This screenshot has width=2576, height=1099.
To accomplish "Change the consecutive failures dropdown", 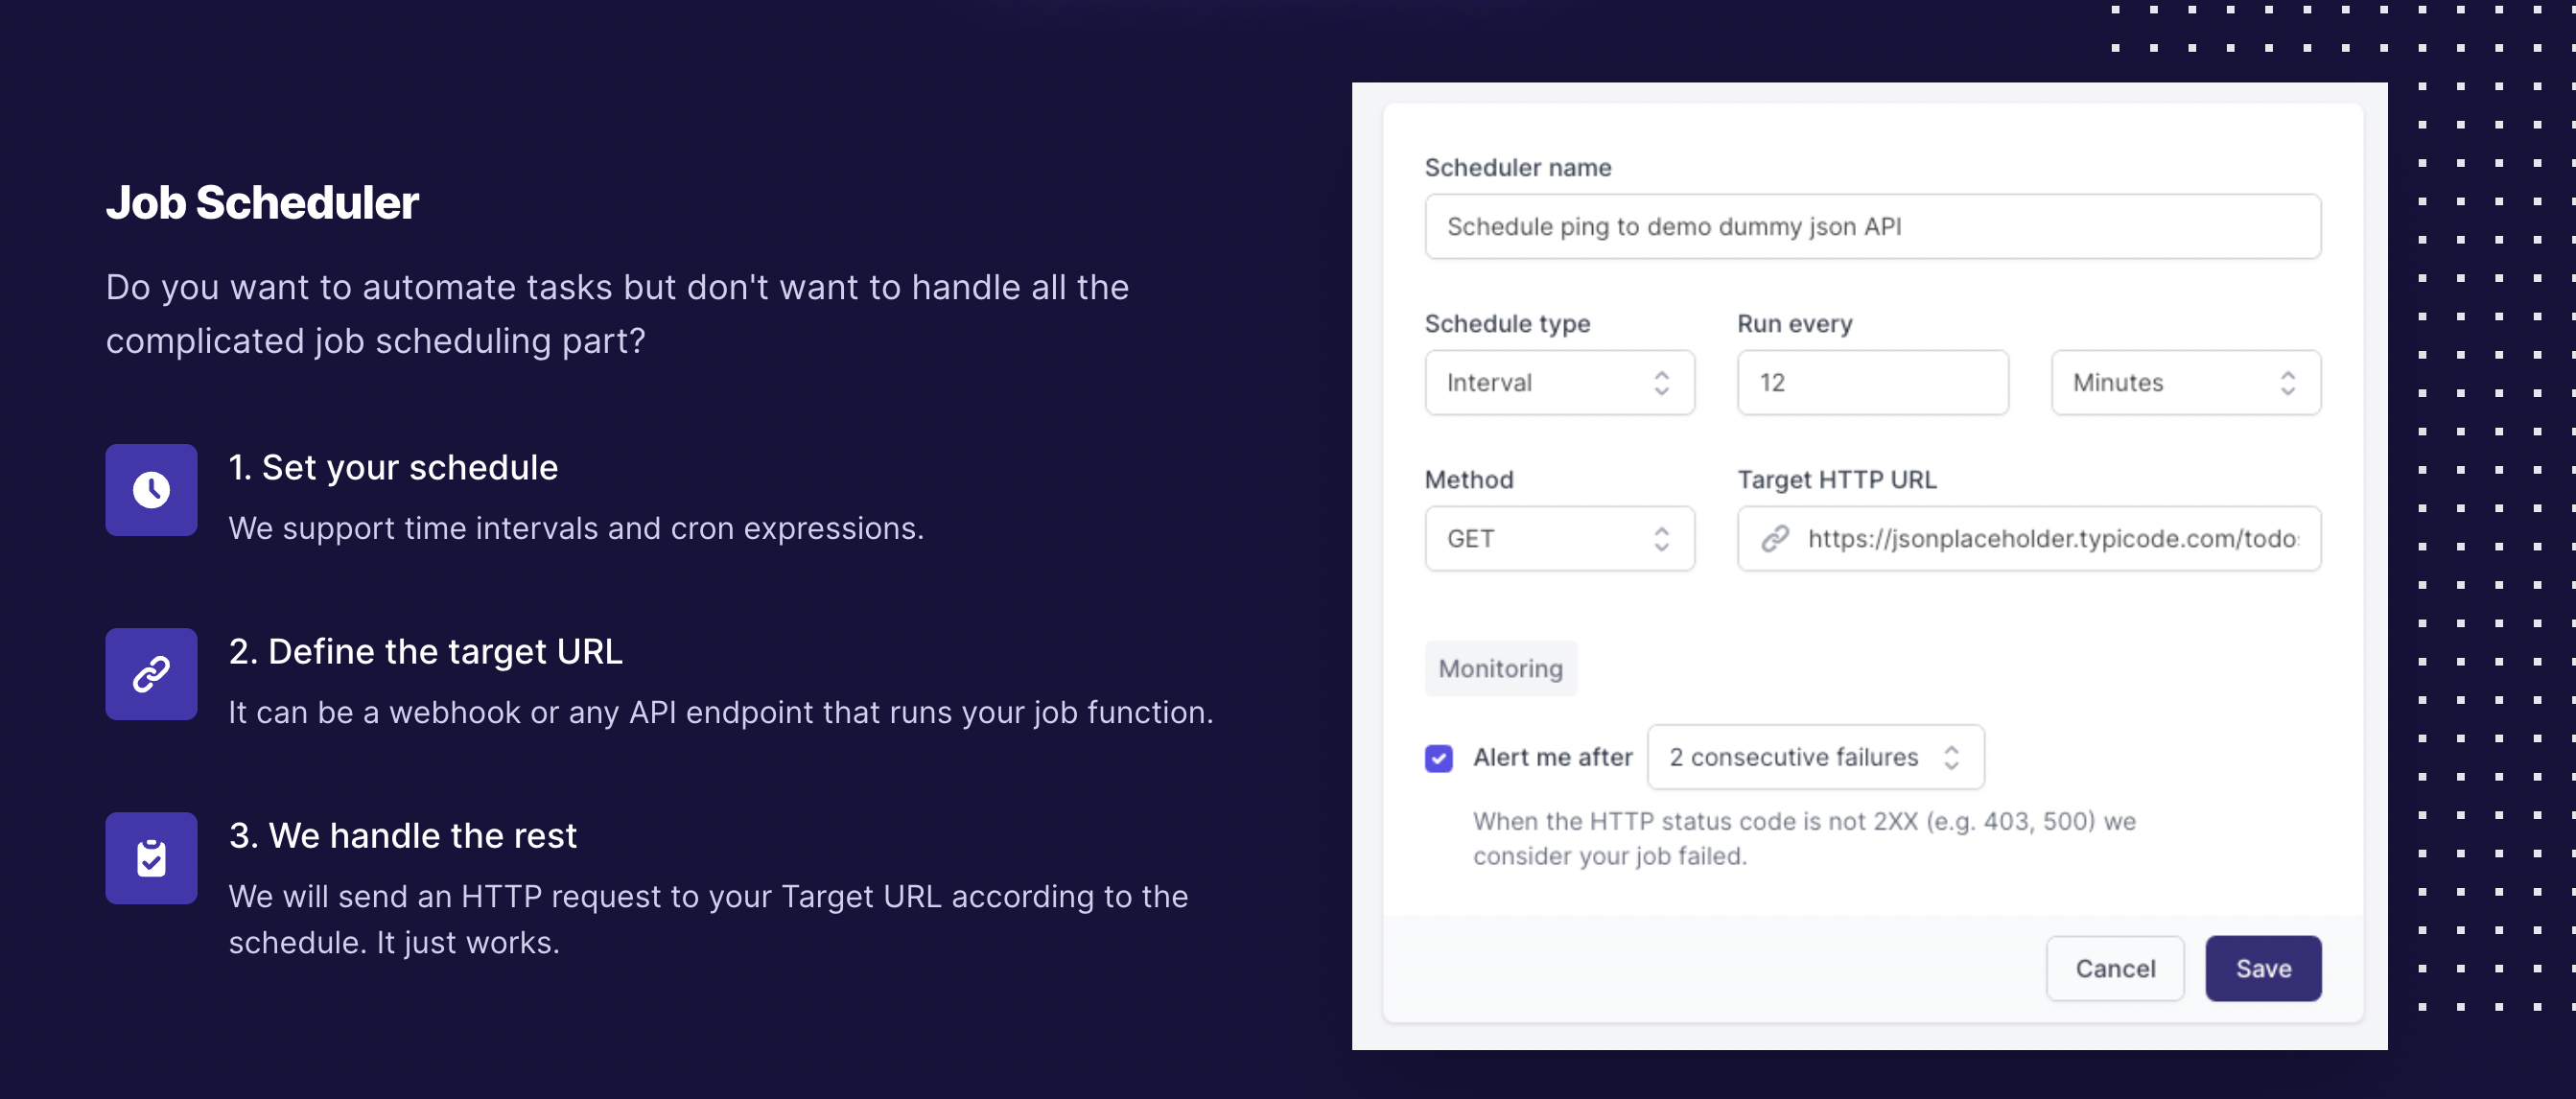I will tap(1815, 758).
